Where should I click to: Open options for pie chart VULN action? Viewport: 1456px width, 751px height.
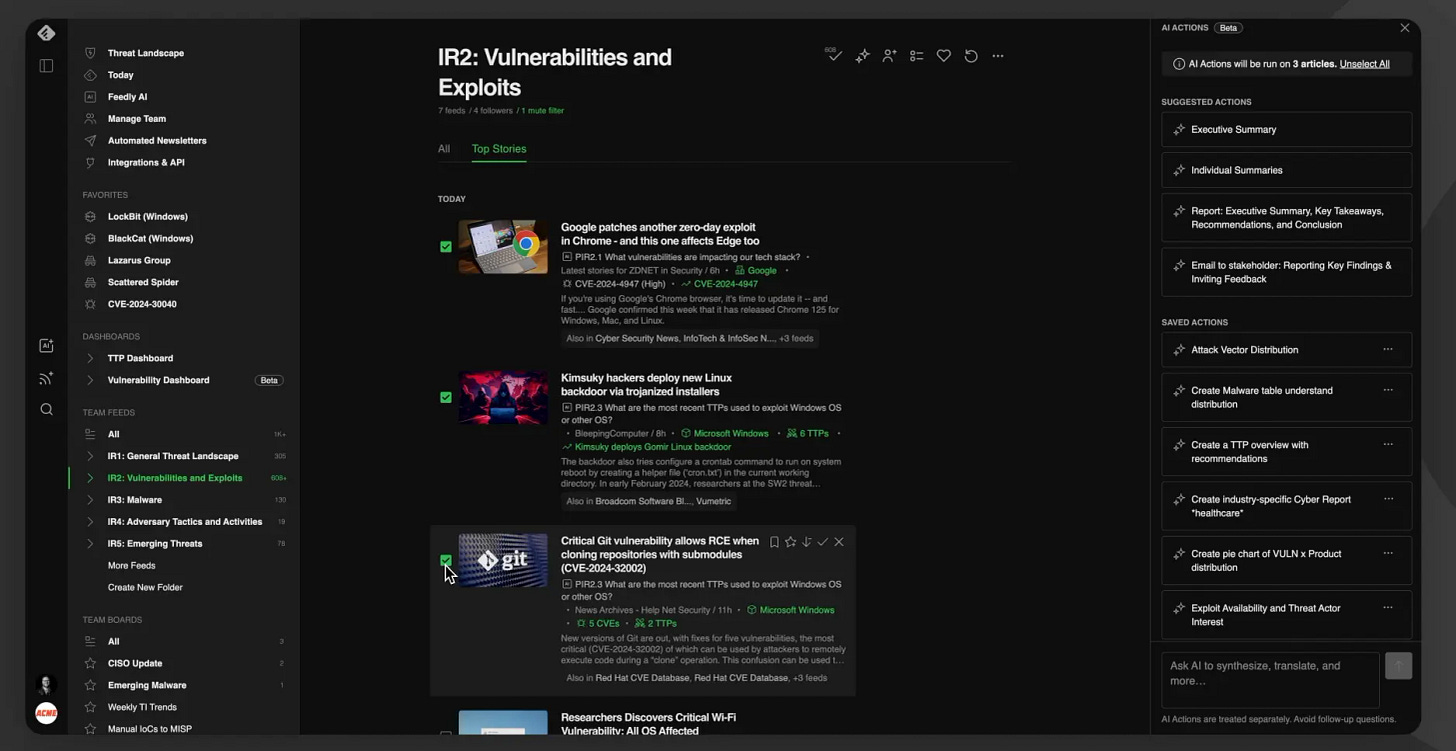point(1388,553)
